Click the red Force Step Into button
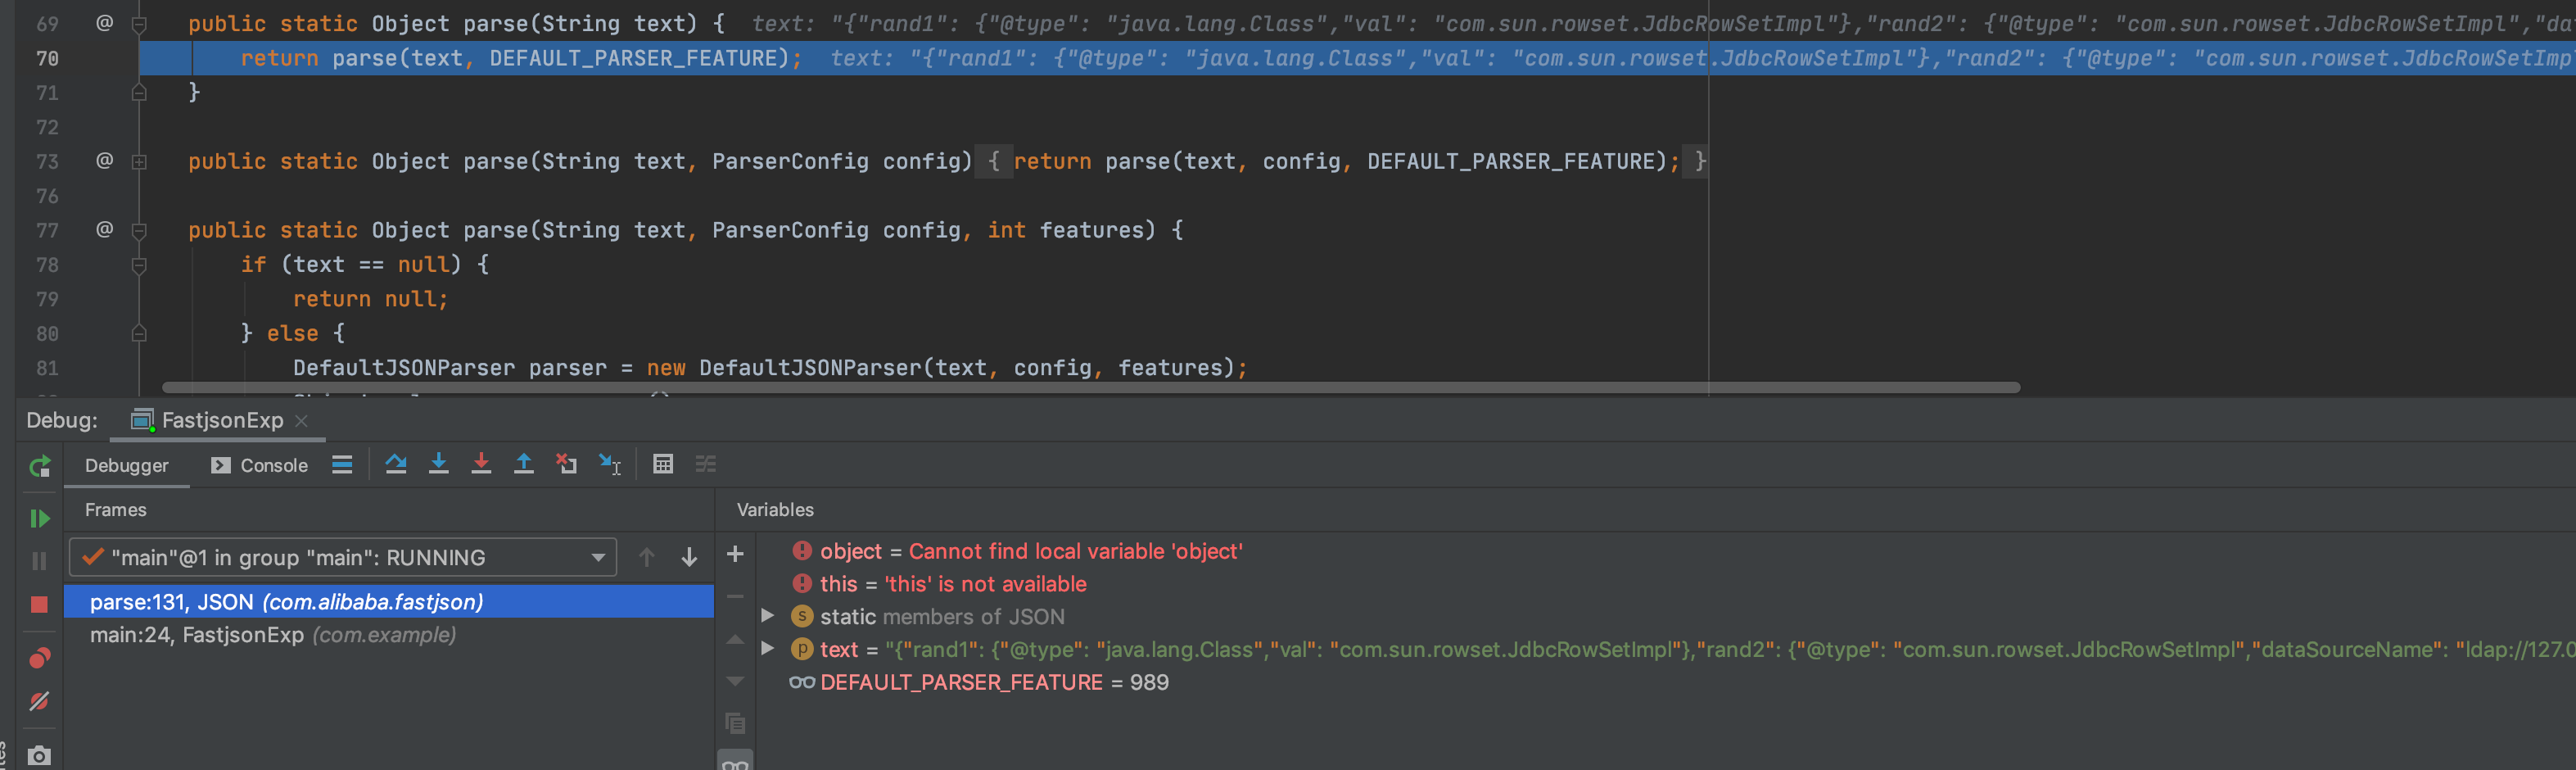Screen dimensions: 2576x770 (x=481, y=464)
